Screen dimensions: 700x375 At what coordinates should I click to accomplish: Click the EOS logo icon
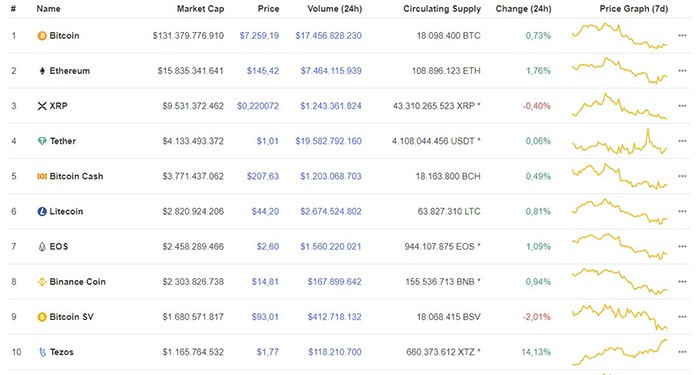click(x=42, y=246)
